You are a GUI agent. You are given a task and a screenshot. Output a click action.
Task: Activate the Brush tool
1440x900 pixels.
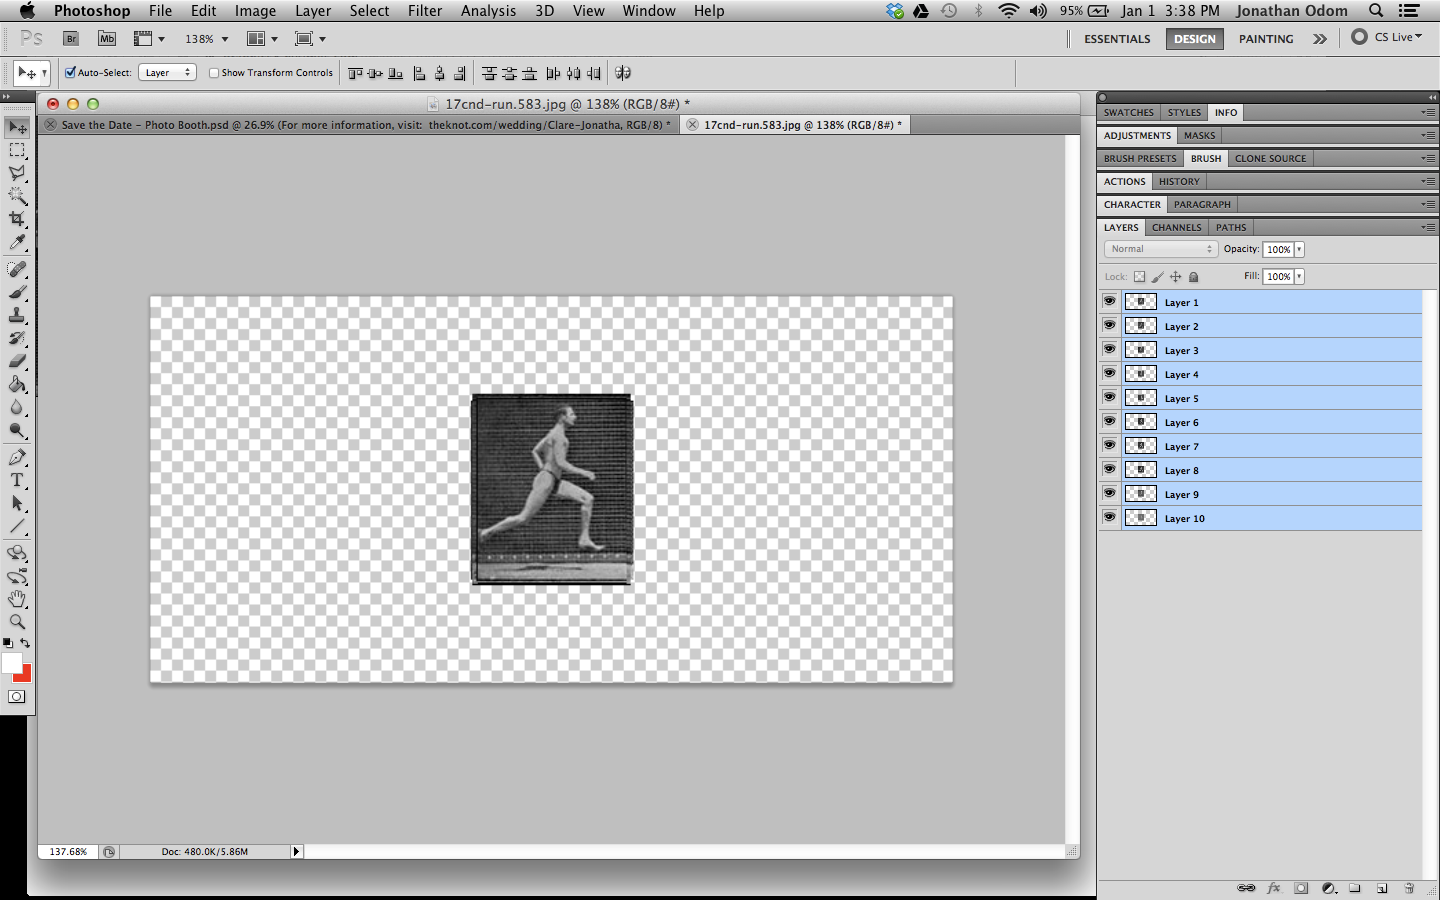point(16,292)
